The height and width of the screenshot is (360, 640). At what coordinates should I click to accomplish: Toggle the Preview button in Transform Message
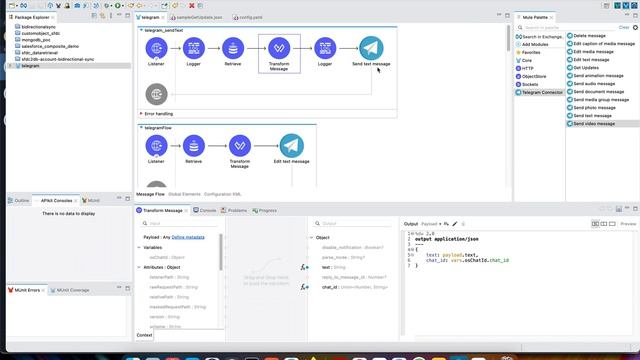click(x=628, y=224)
